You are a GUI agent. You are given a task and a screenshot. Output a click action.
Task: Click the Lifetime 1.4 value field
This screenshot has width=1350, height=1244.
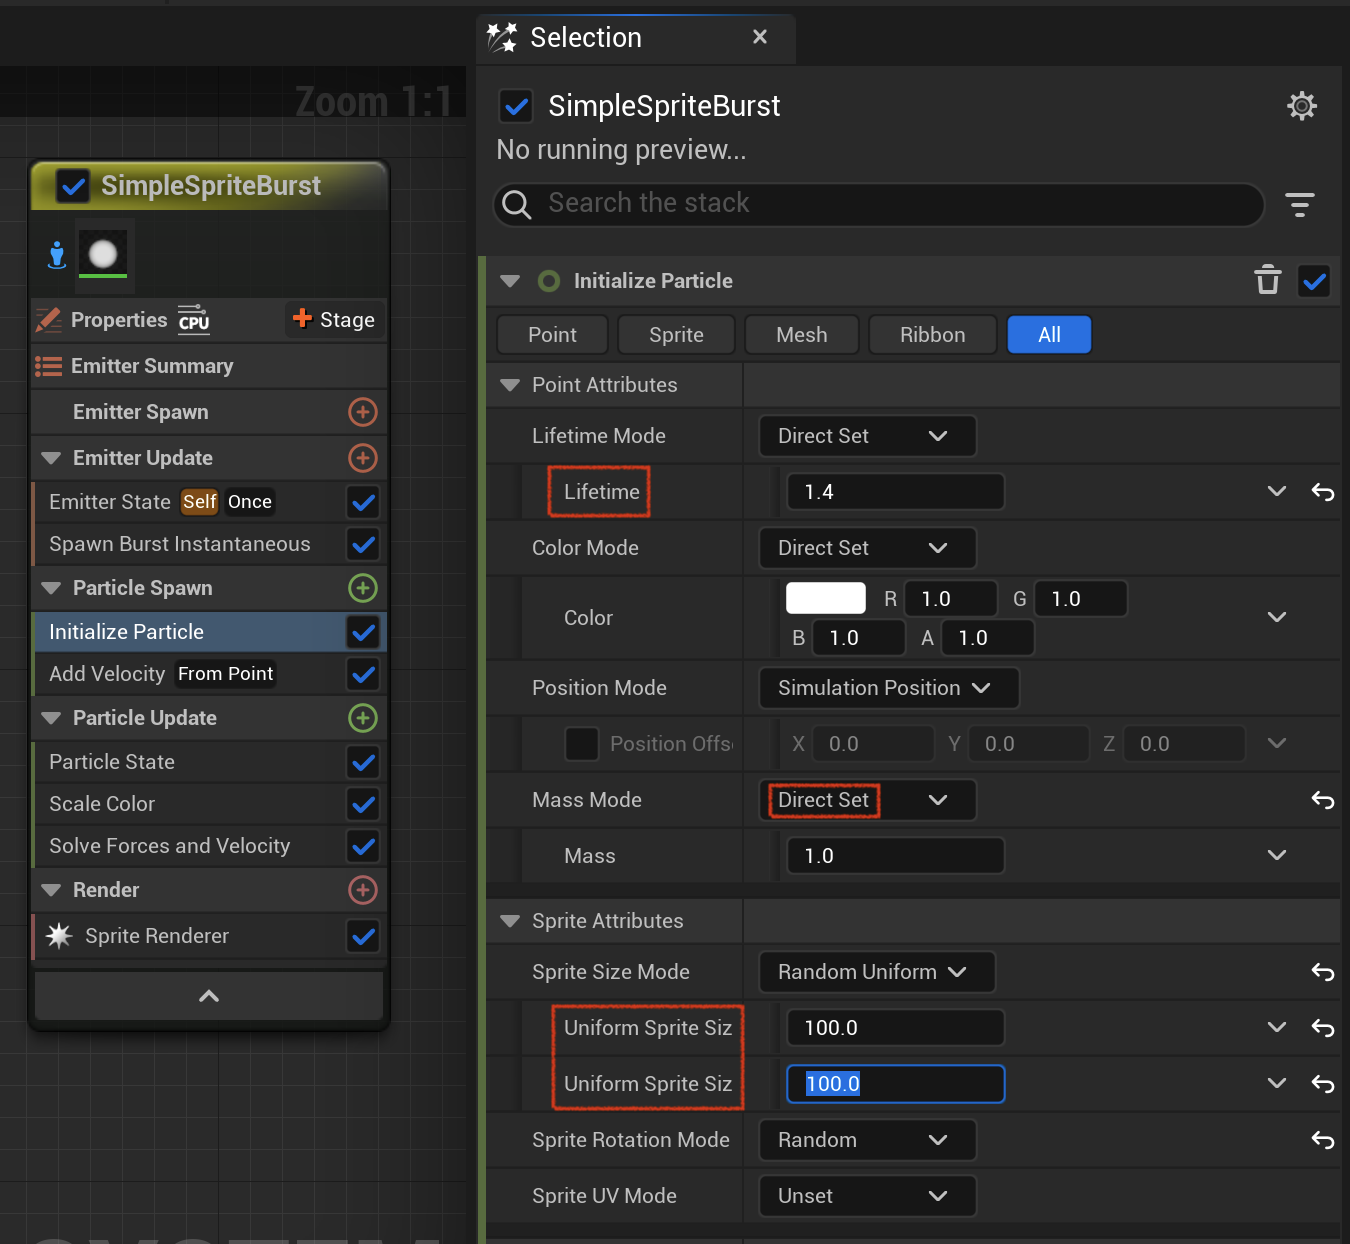896,491
